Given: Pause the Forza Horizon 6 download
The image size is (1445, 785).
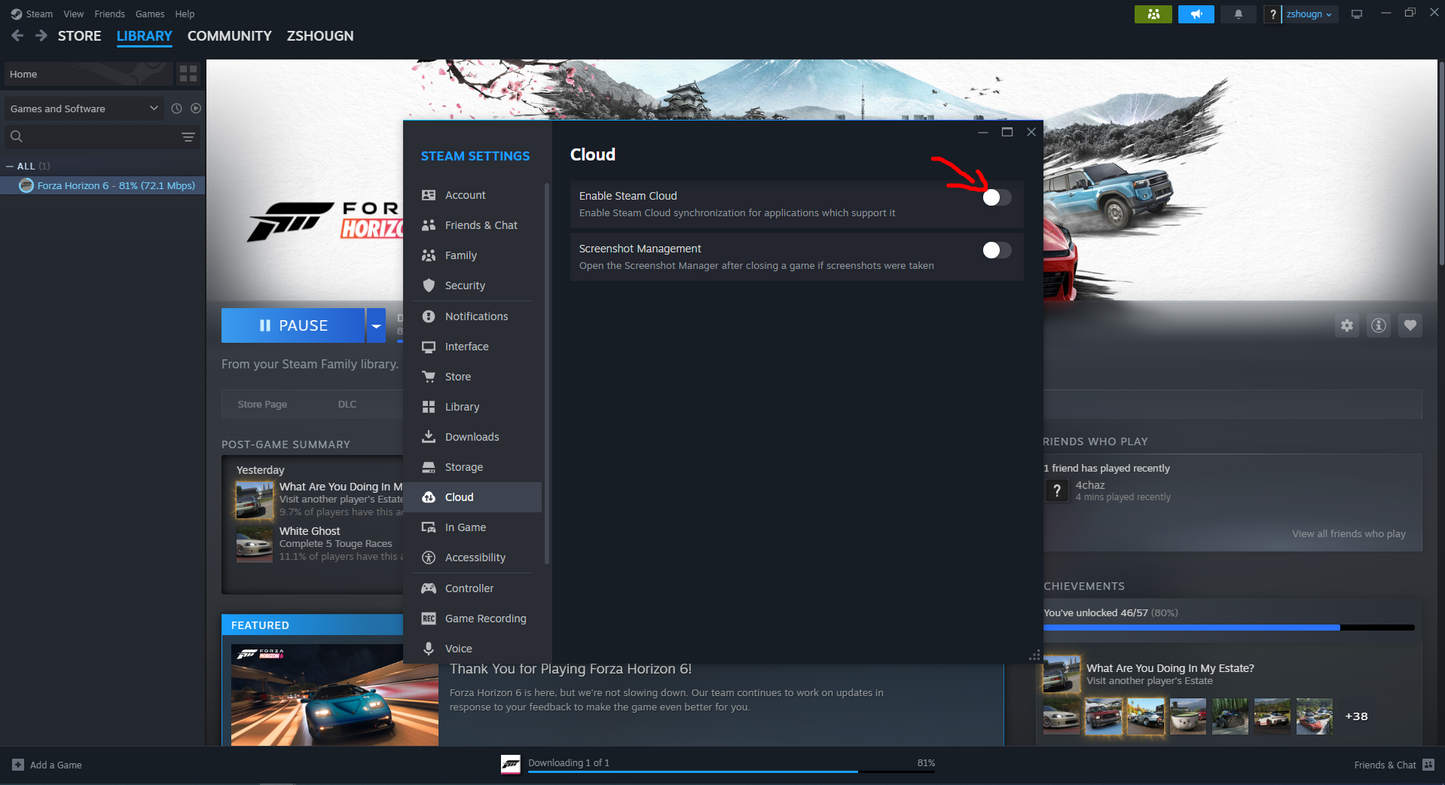Looking at the screenshot, I should pos(293,326).
